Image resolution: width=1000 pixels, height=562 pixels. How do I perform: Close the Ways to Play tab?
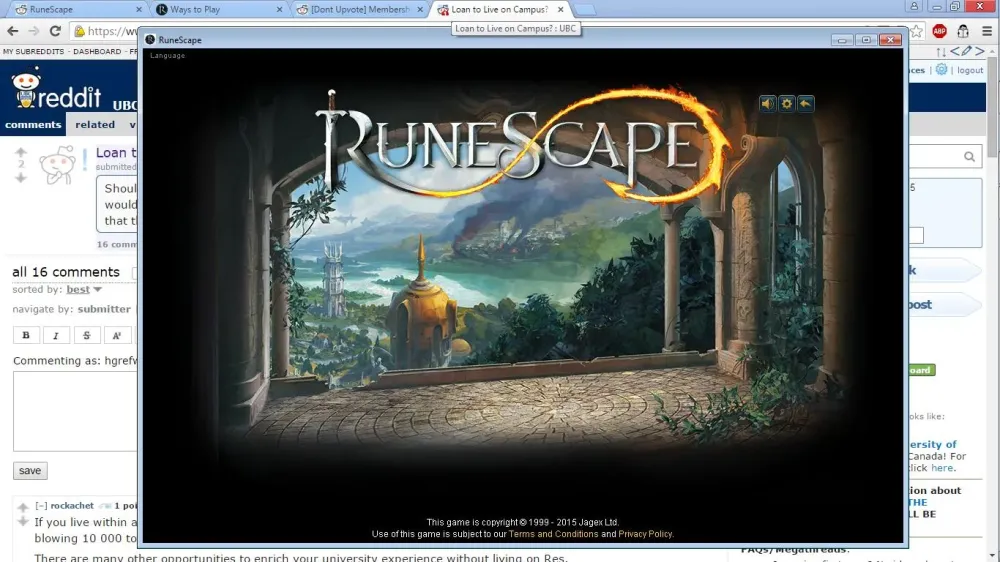coord(279,10)
